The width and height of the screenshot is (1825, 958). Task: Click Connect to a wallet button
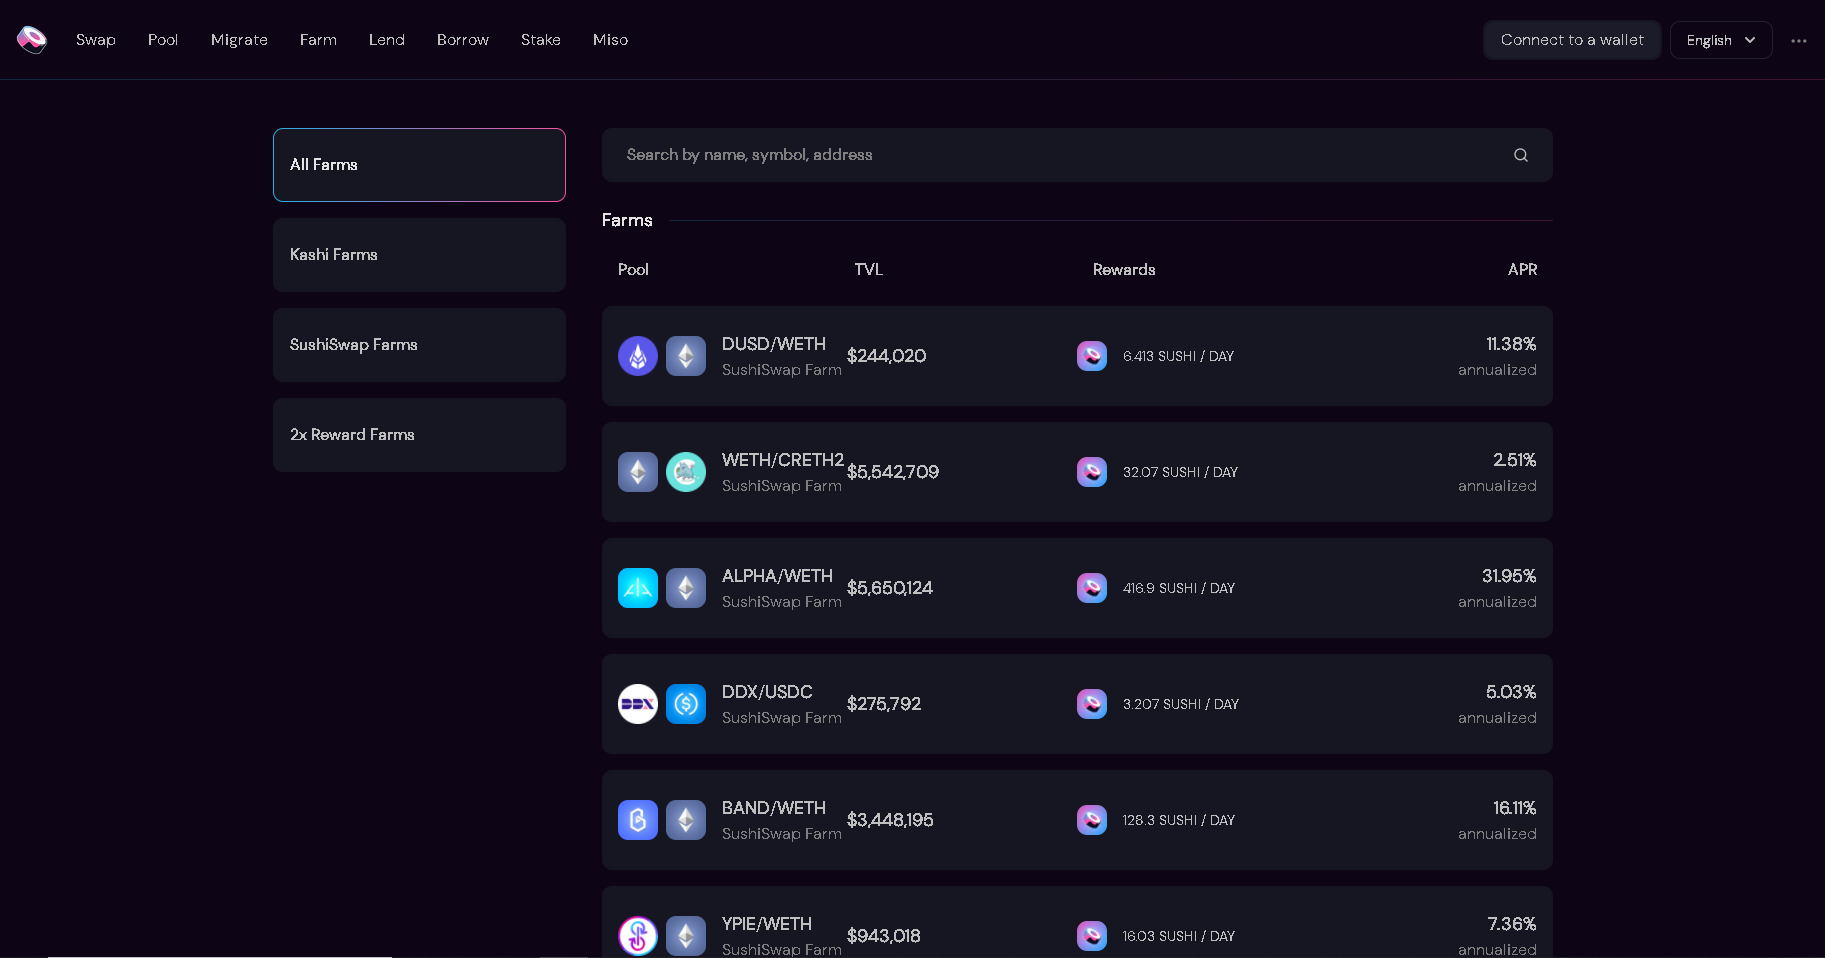(x=1572, y=40)
